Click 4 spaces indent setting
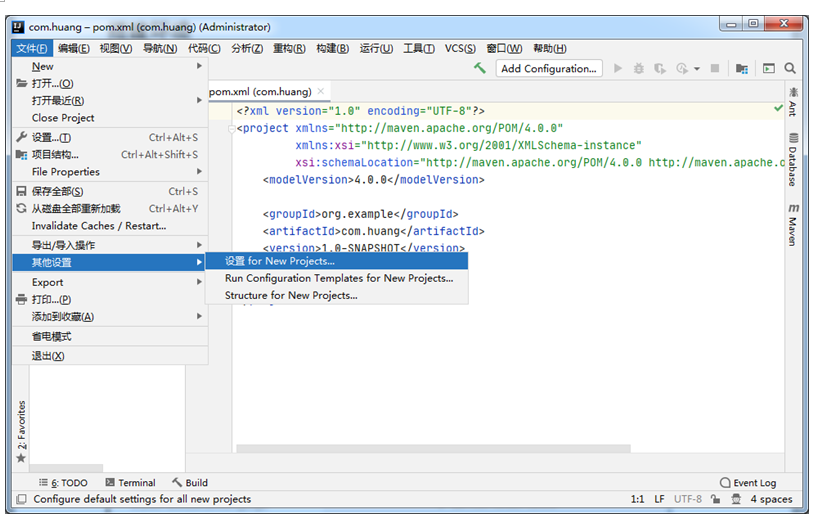Viewport: 825px width, 517px height. point(771,499)
